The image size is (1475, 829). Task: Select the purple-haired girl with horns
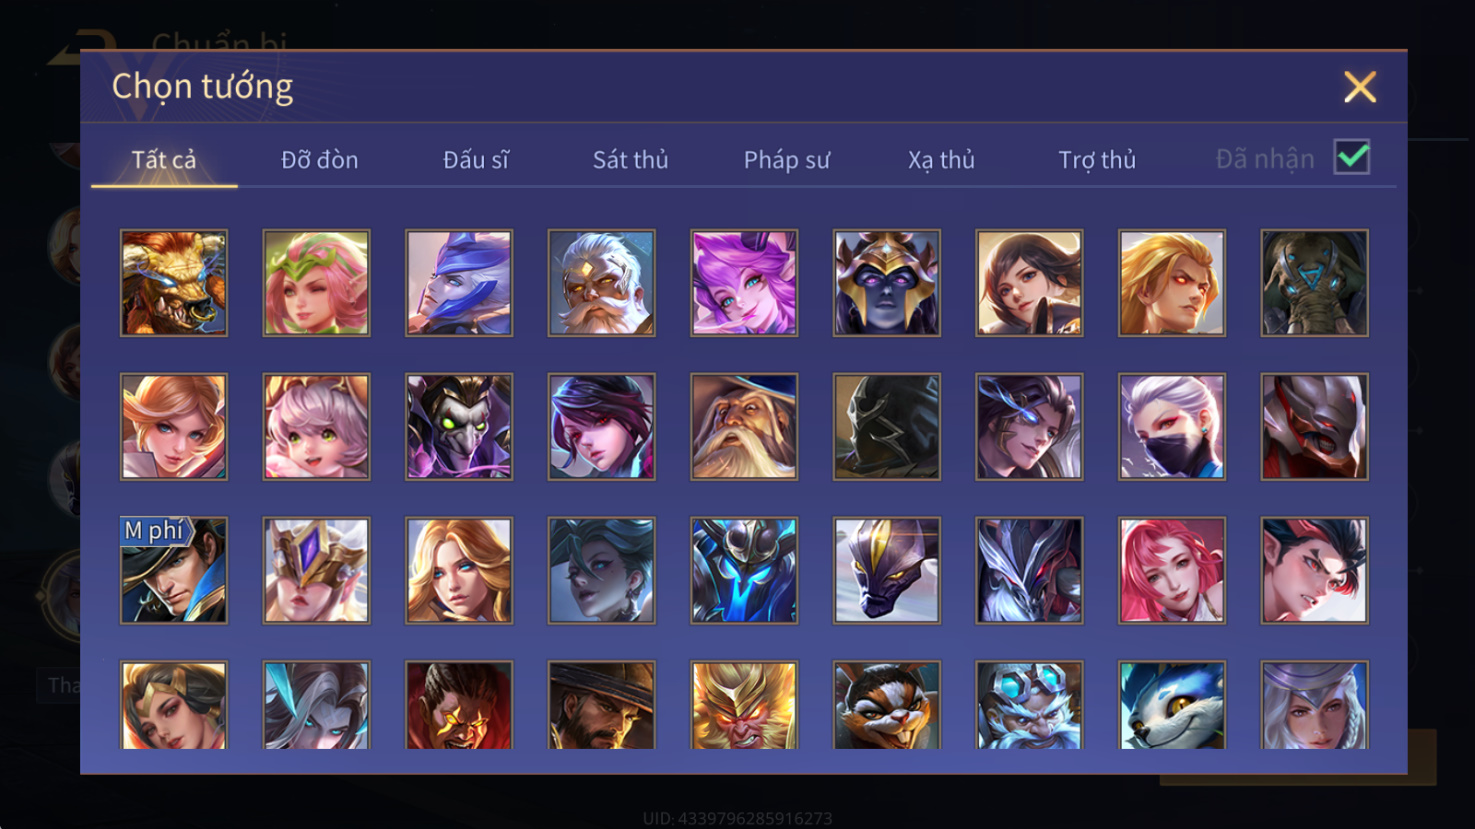(744, 283)
